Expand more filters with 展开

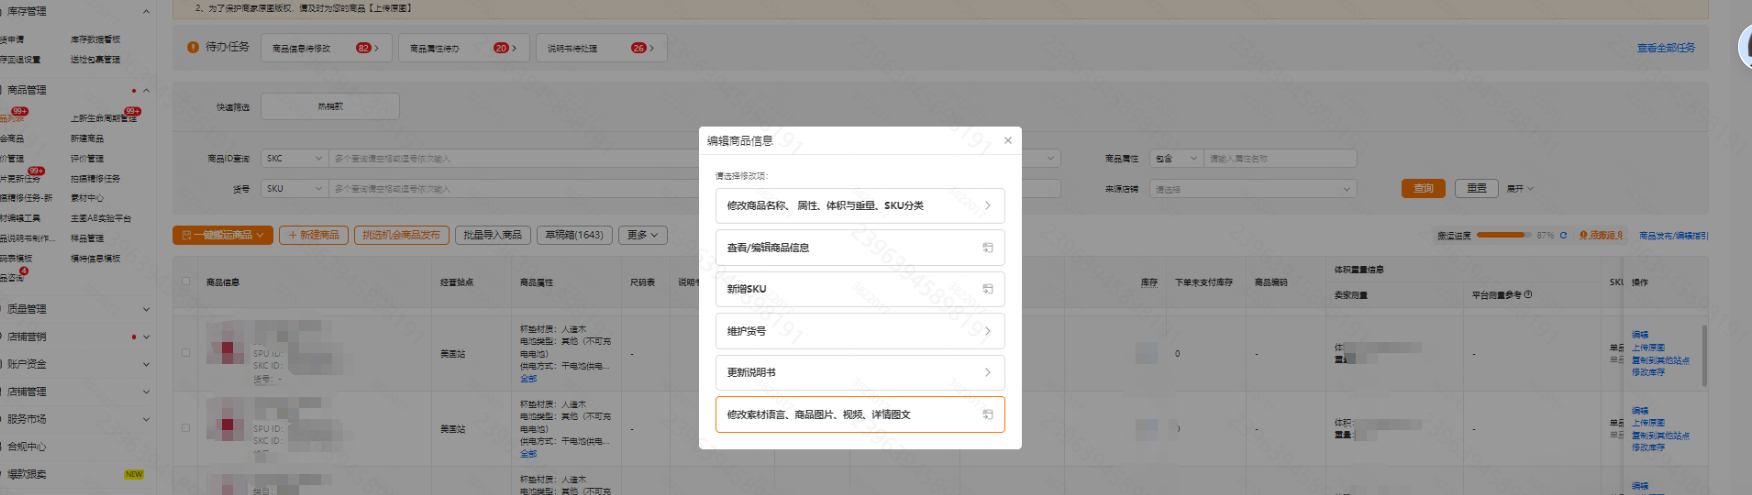(1520, 188)
